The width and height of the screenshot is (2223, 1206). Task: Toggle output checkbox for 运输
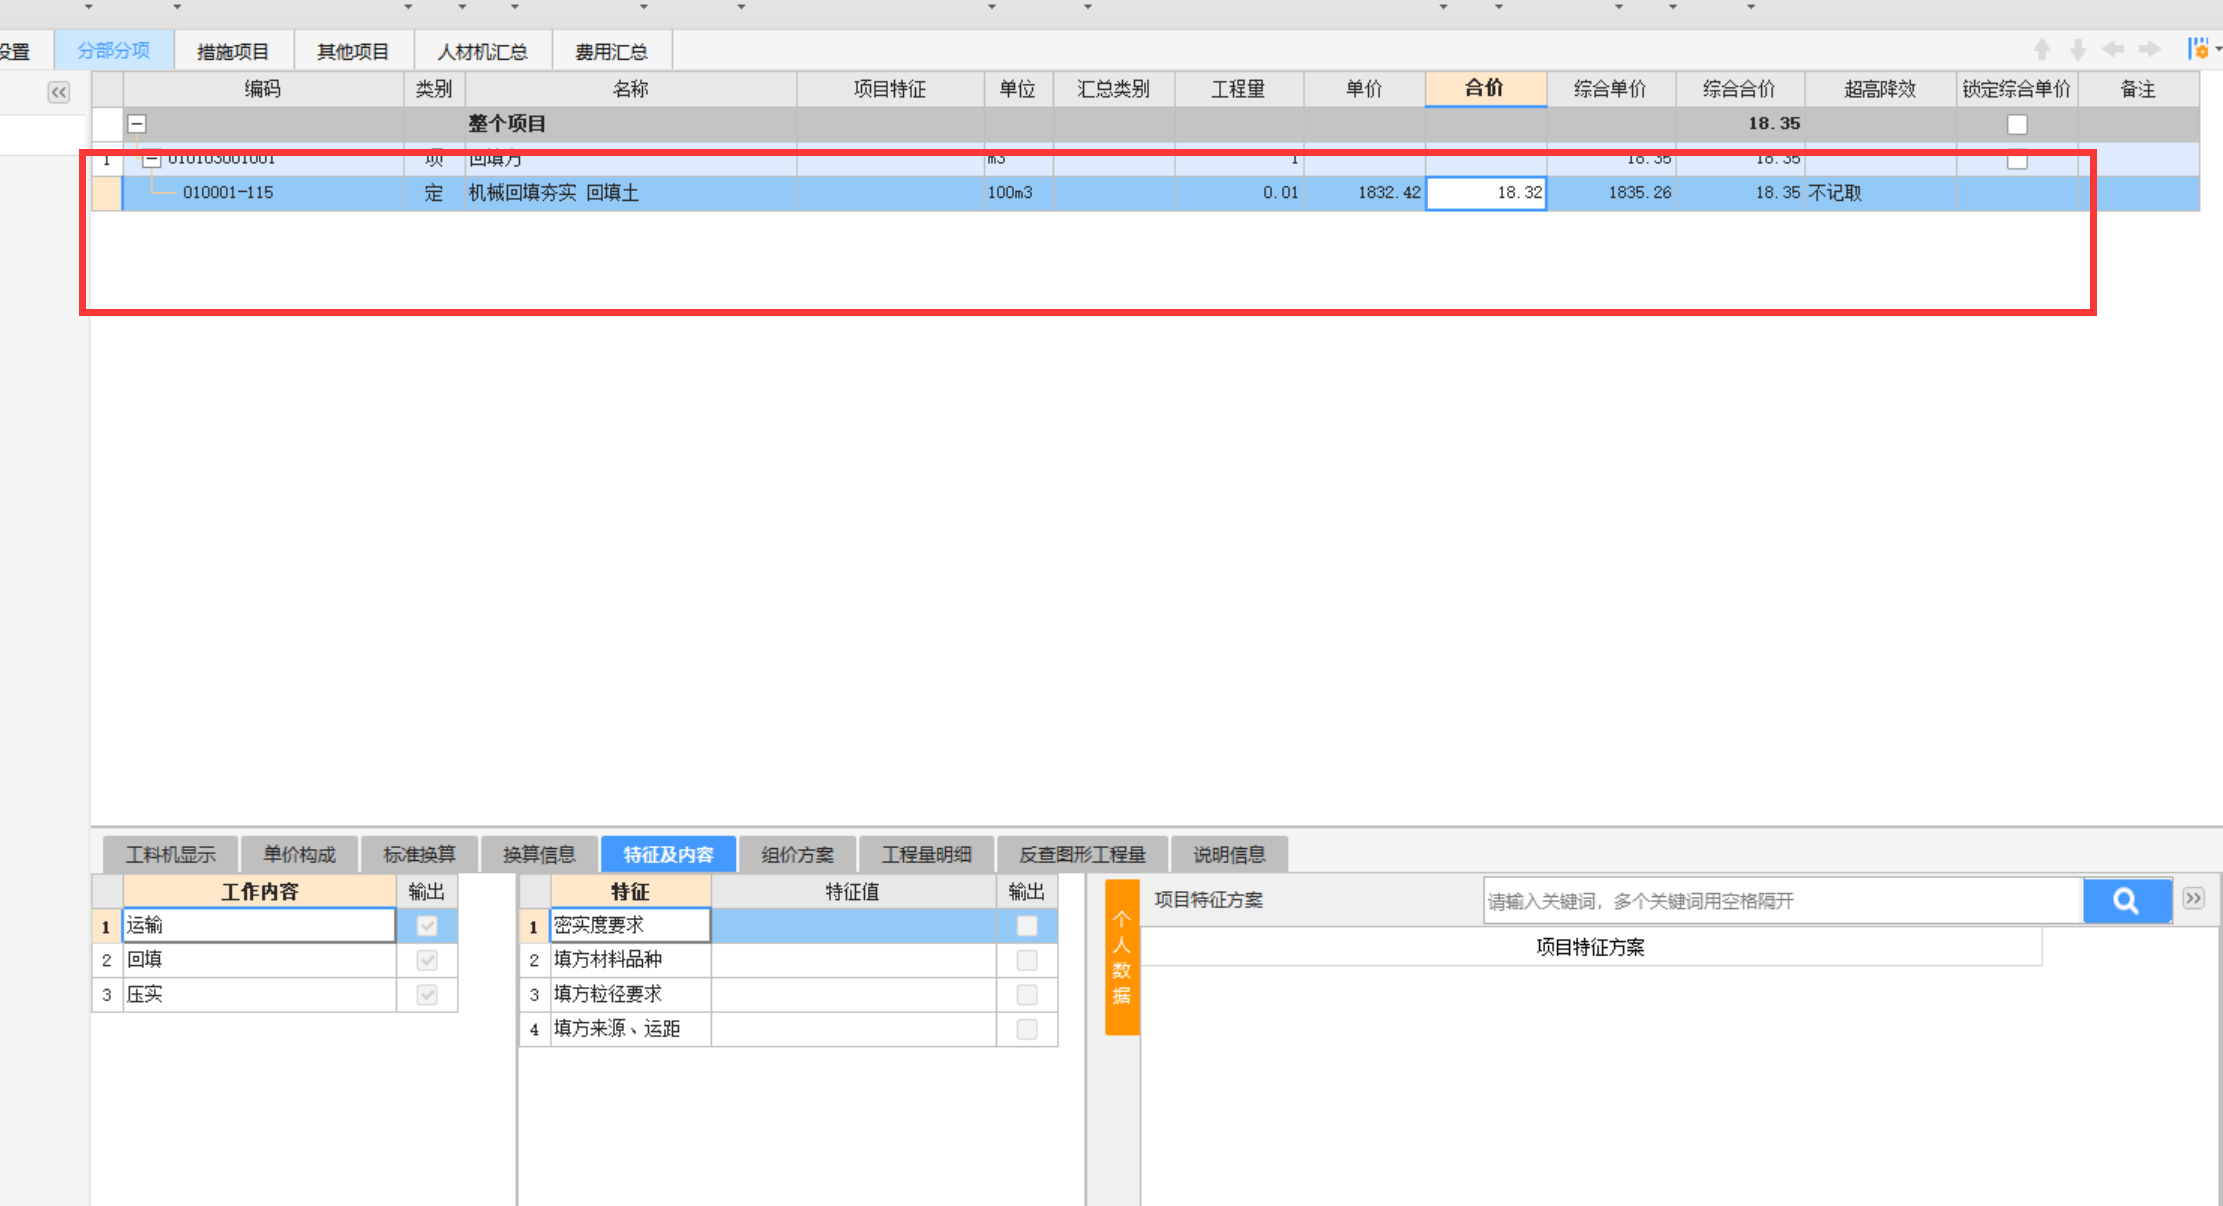point(427,926)
